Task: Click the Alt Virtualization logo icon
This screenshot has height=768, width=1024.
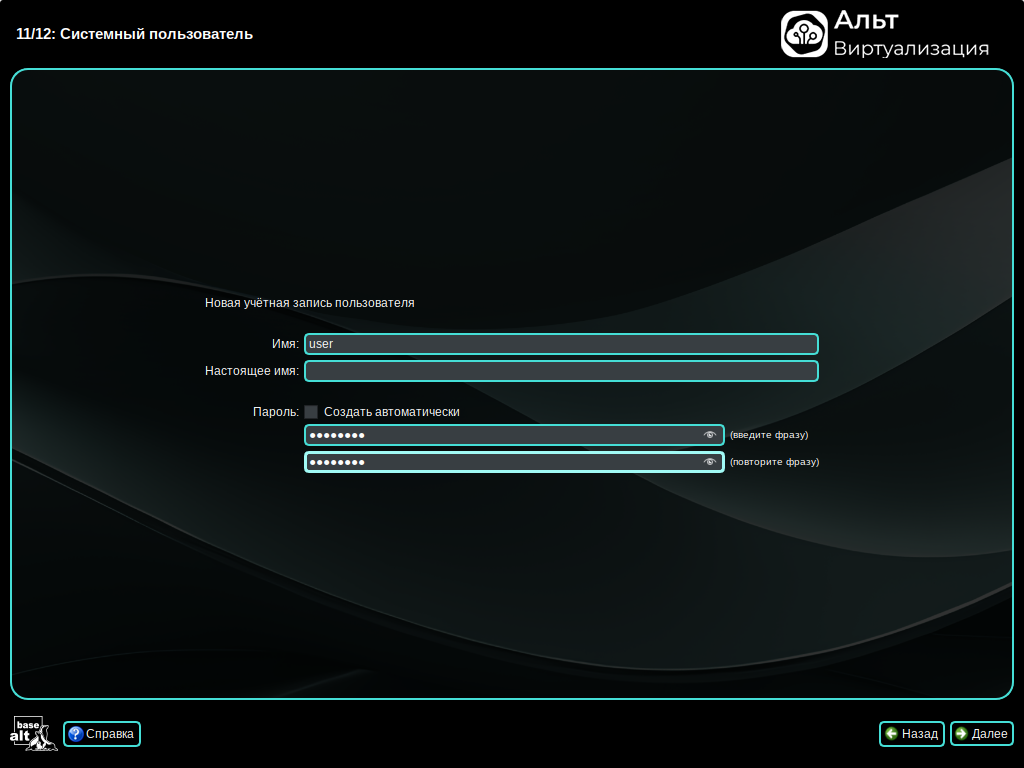Action: click(x=804, y=34)
